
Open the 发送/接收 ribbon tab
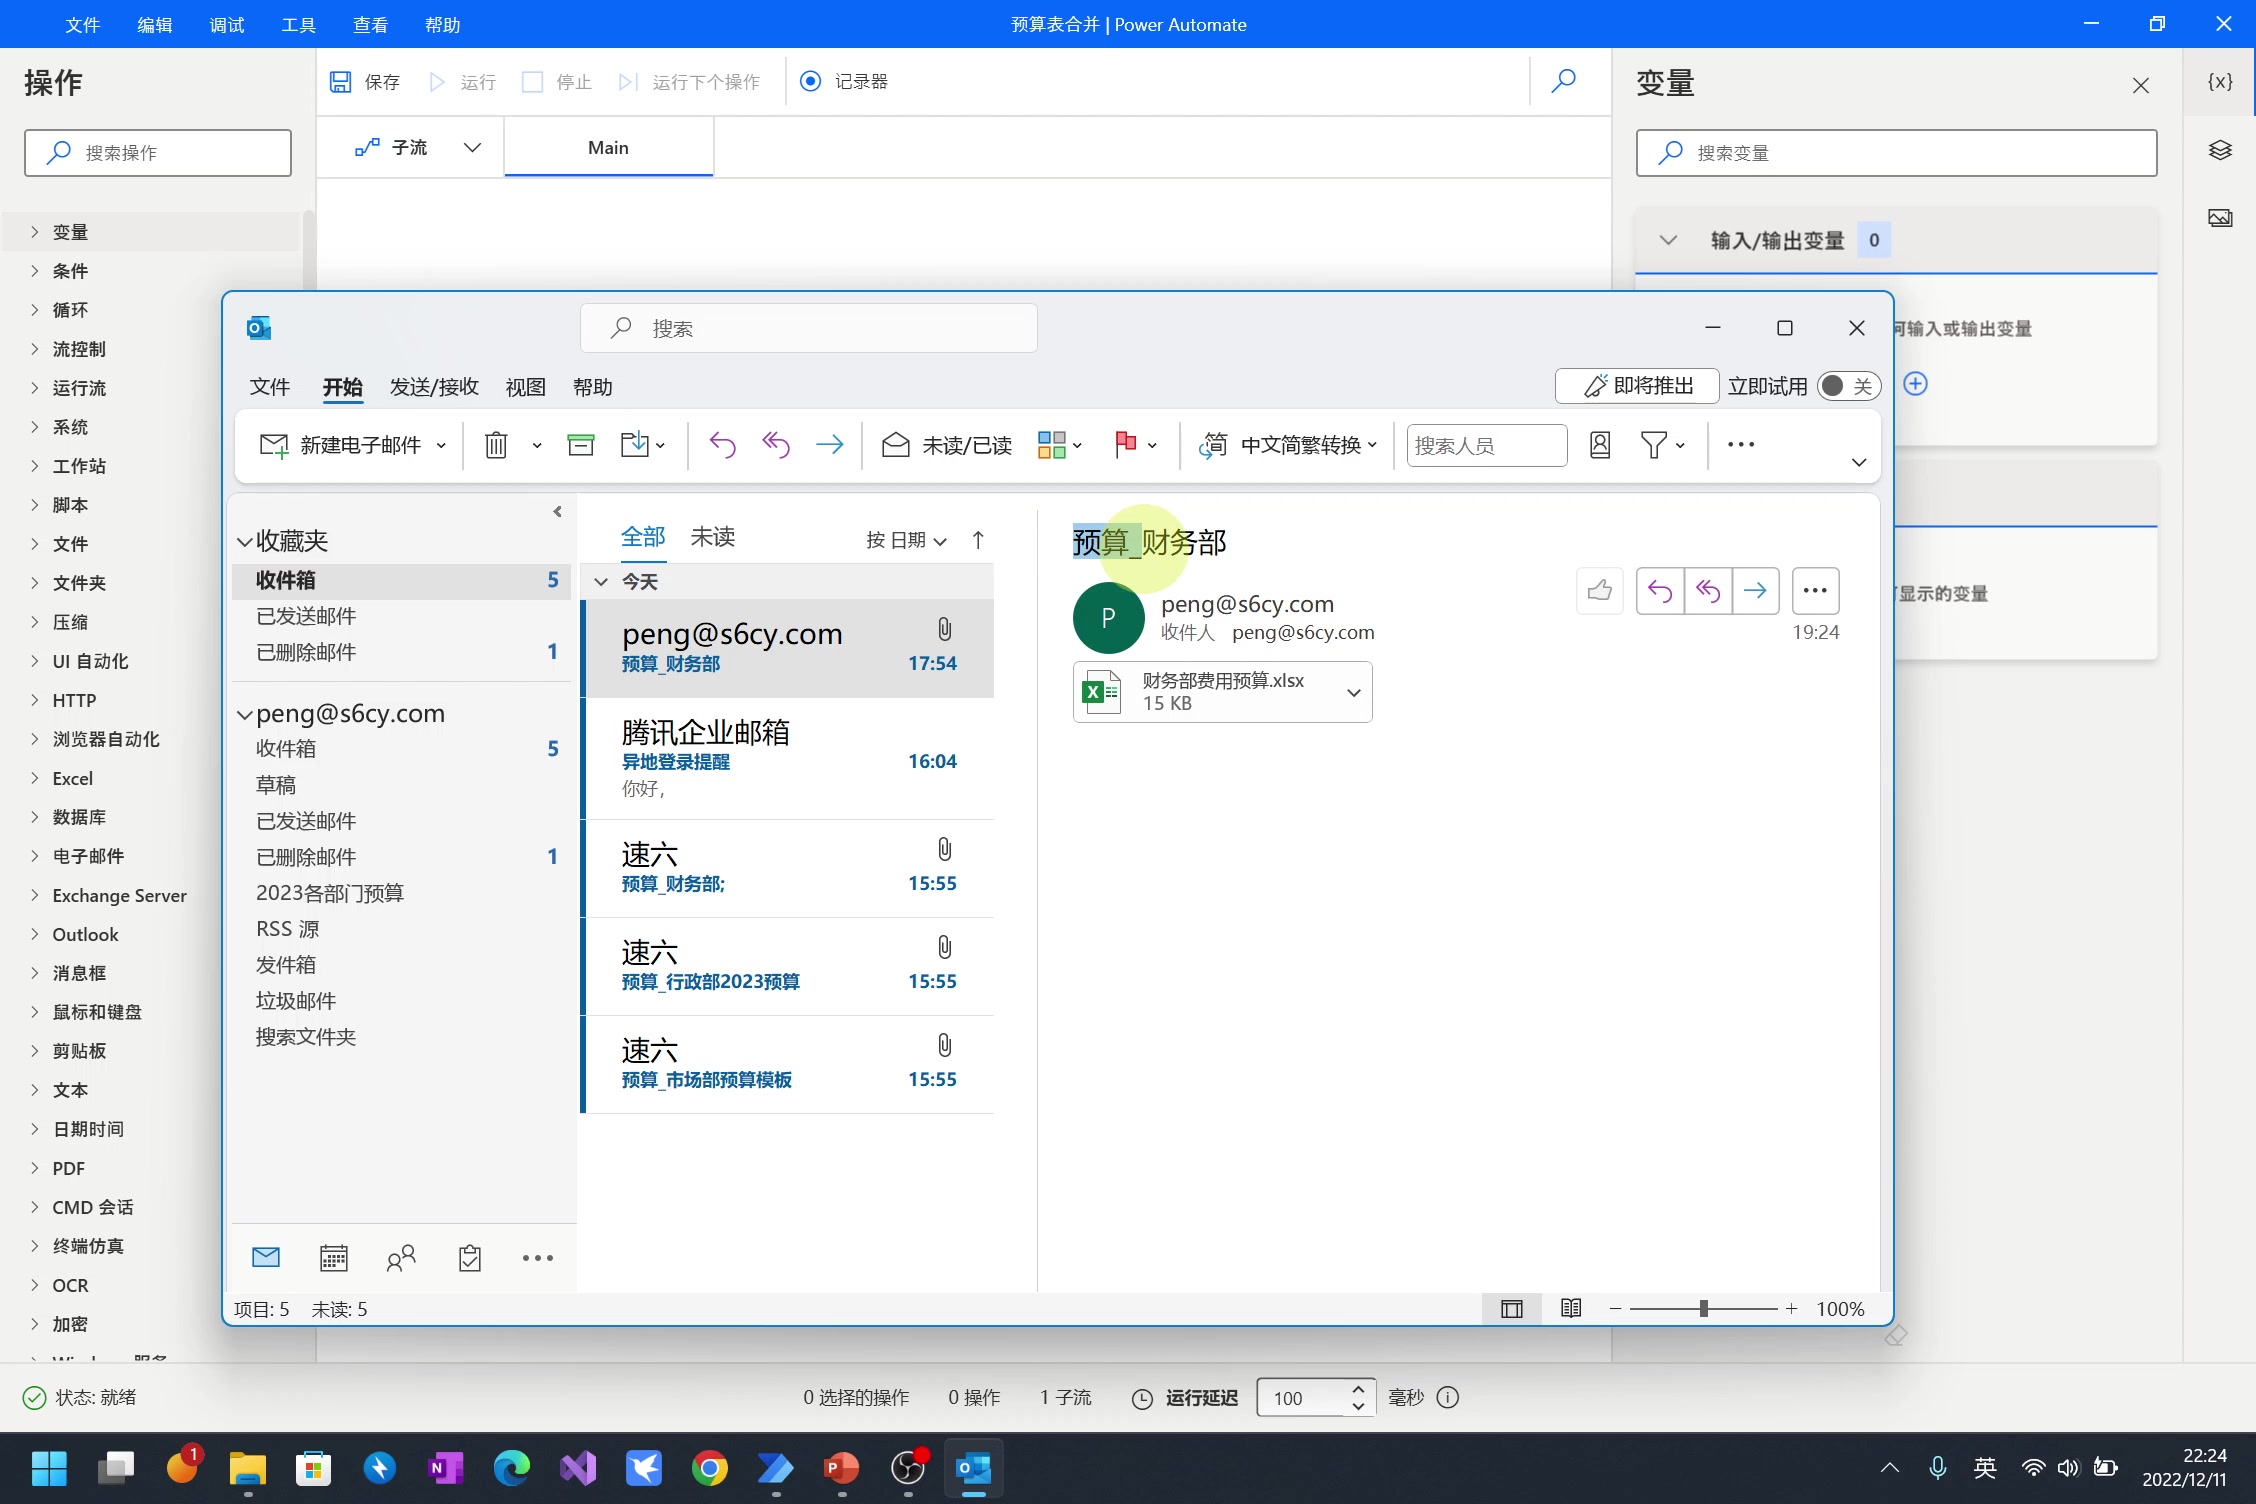point(433,387)
